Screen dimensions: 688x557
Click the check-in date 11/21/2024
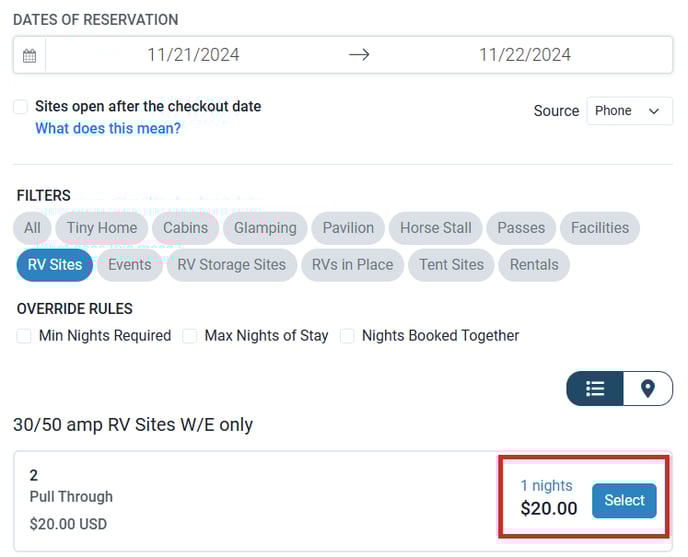pos(193,55)
